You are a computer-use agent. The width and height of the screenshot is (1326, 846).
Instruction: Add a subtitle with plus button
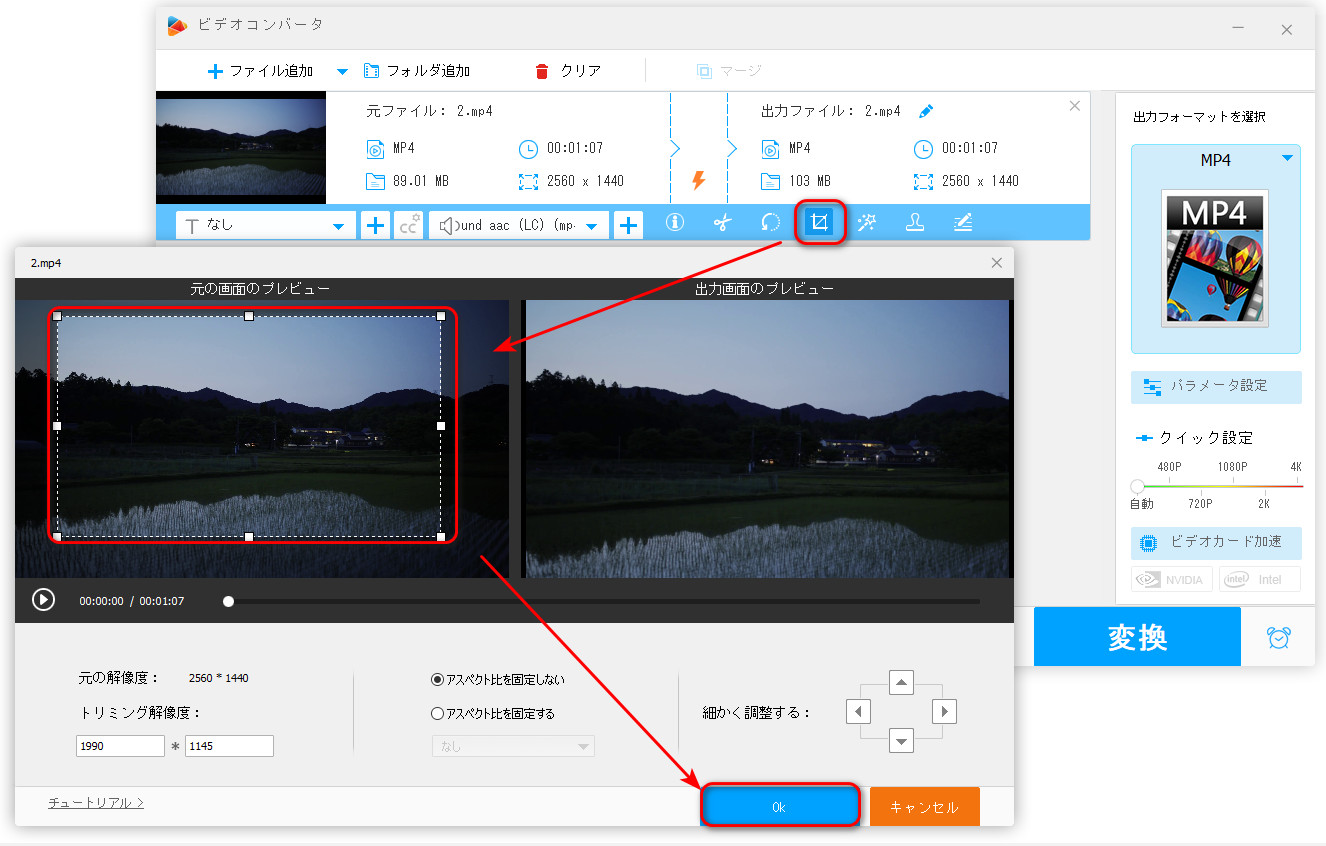[x=375, y=226]
